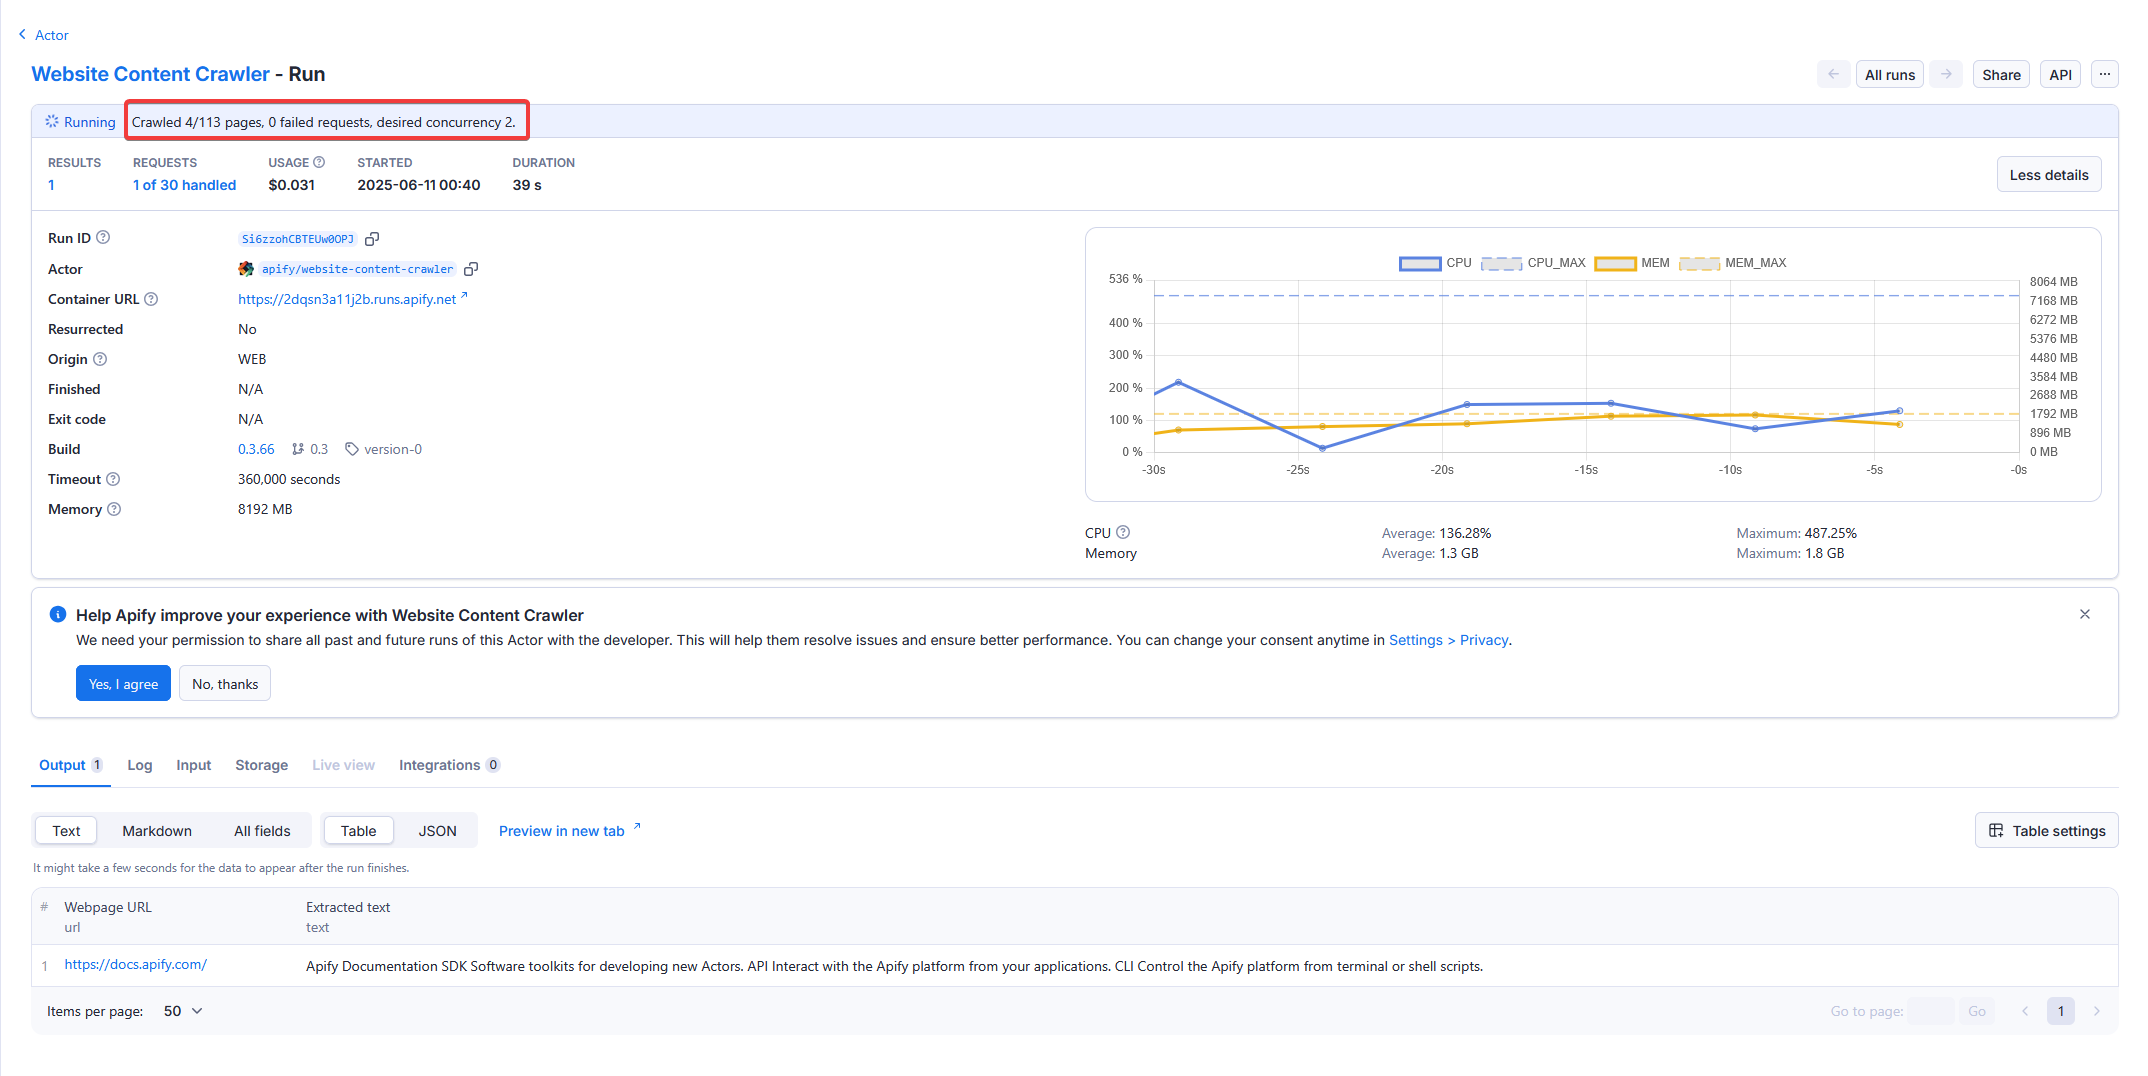Click the help icon beside Container URL

click(151, 299)
